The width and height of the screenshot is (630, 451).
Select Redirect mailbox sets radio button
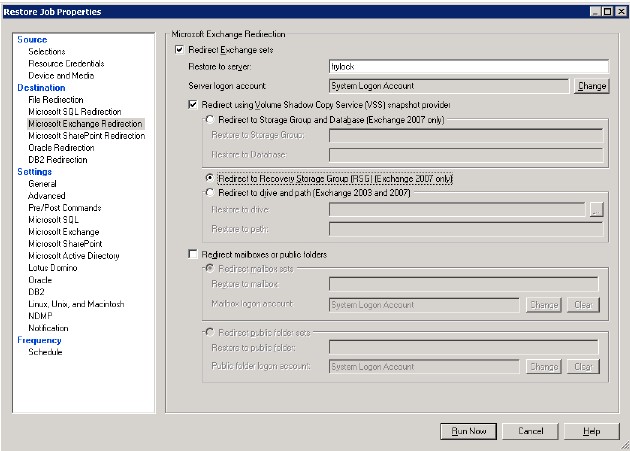pyautogui.click(x=210, y=269)
